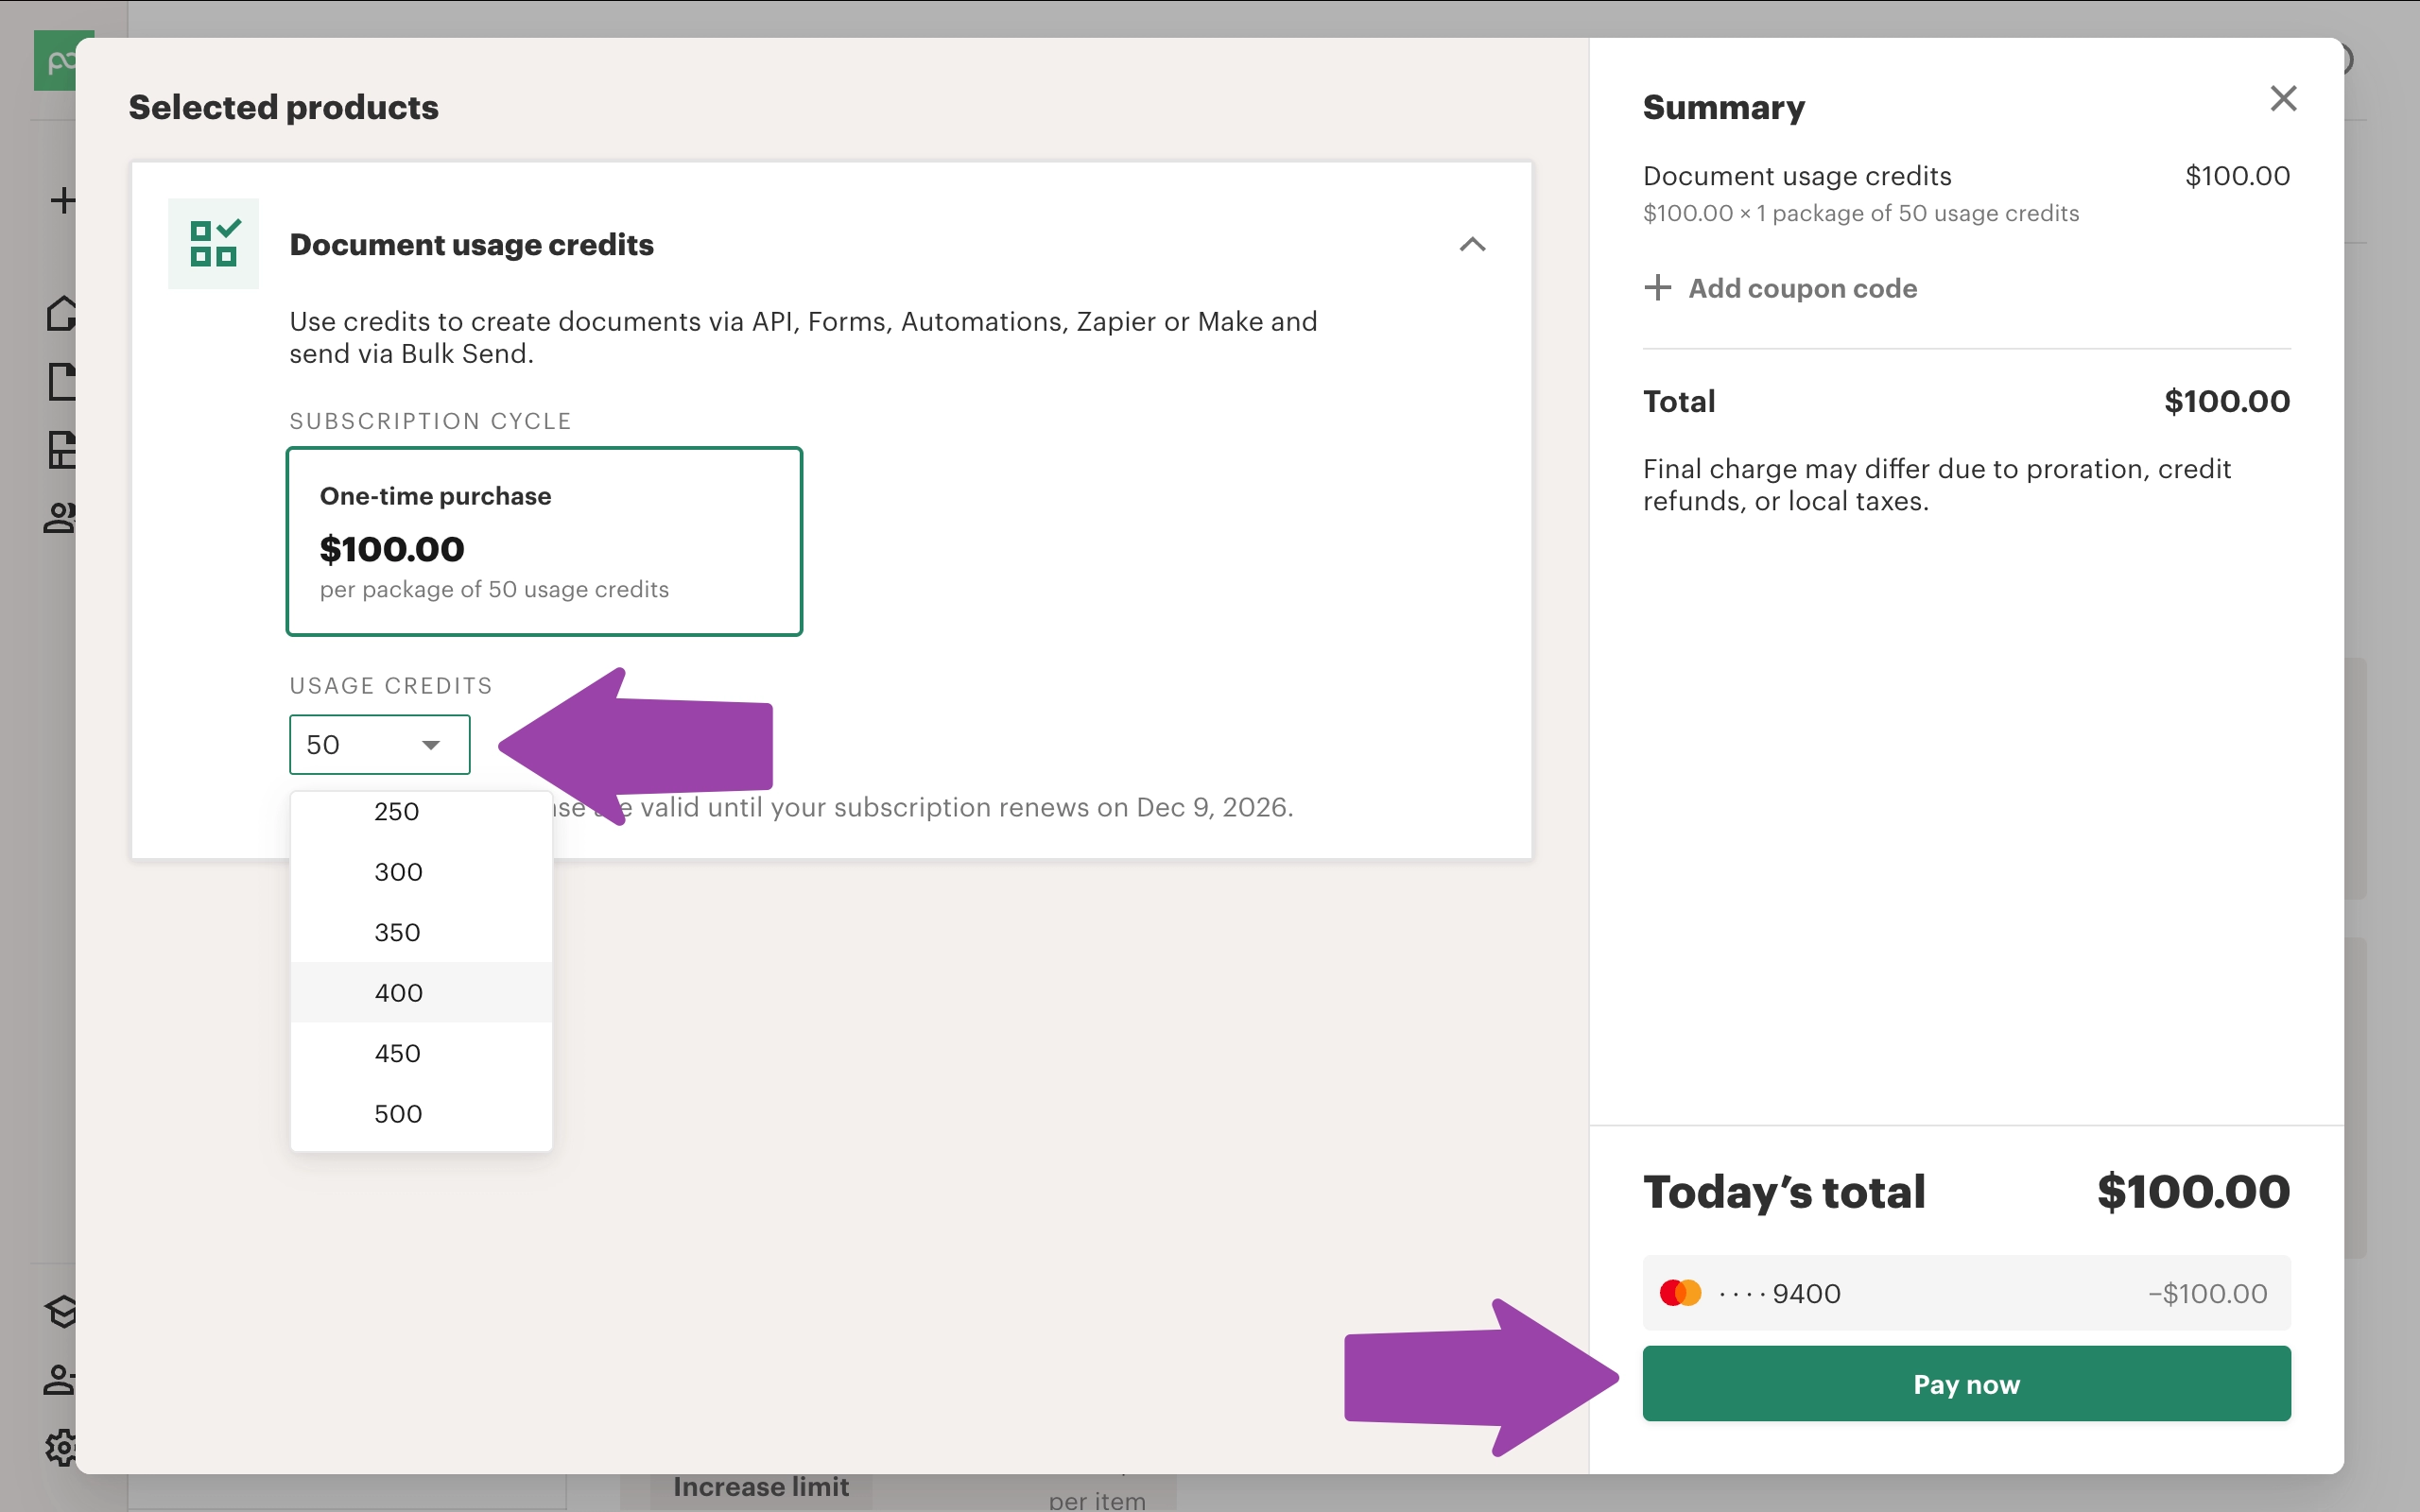
Task: Open Contacts icon in left sidebar
Action: (x=60, y=517)
